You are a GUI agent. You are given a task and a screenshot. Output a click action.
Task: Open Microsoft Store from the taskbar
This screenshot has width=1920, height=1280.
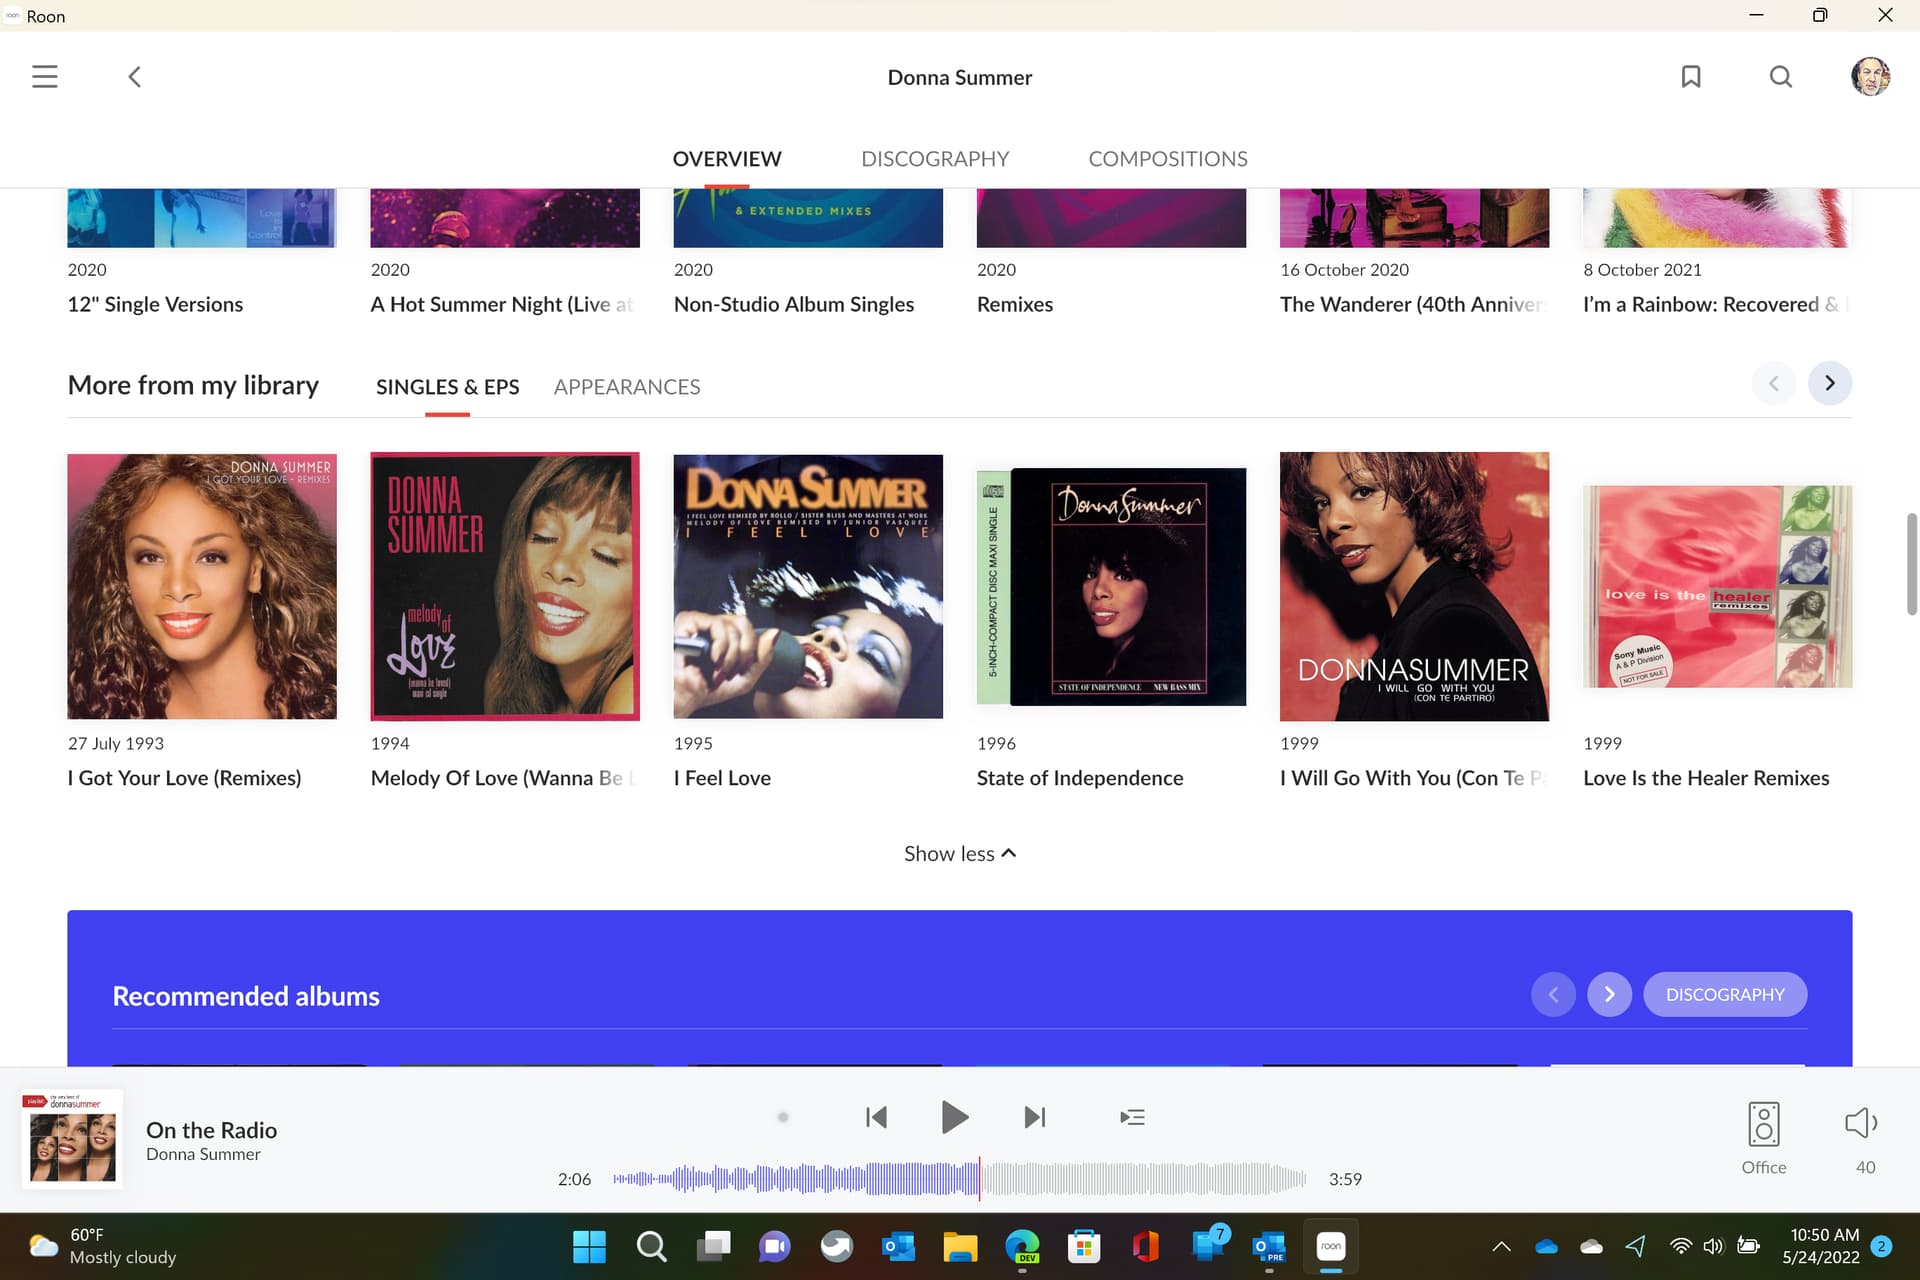(1084, 1246)
